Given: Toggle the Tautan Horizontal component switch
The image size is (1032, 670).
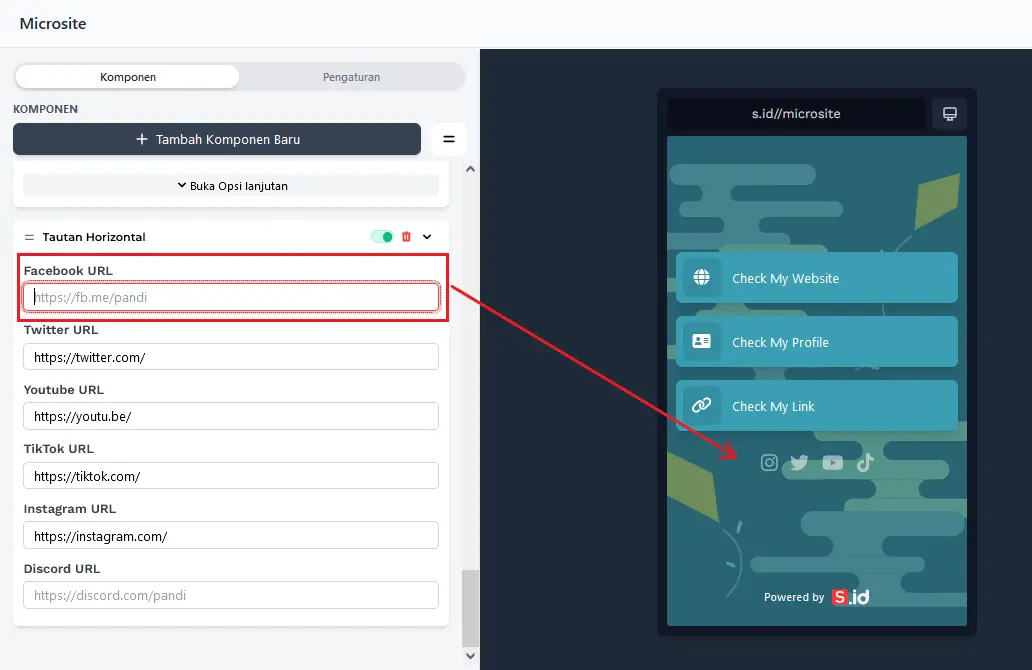Looking at the screenshot, I should coord(382,237).
